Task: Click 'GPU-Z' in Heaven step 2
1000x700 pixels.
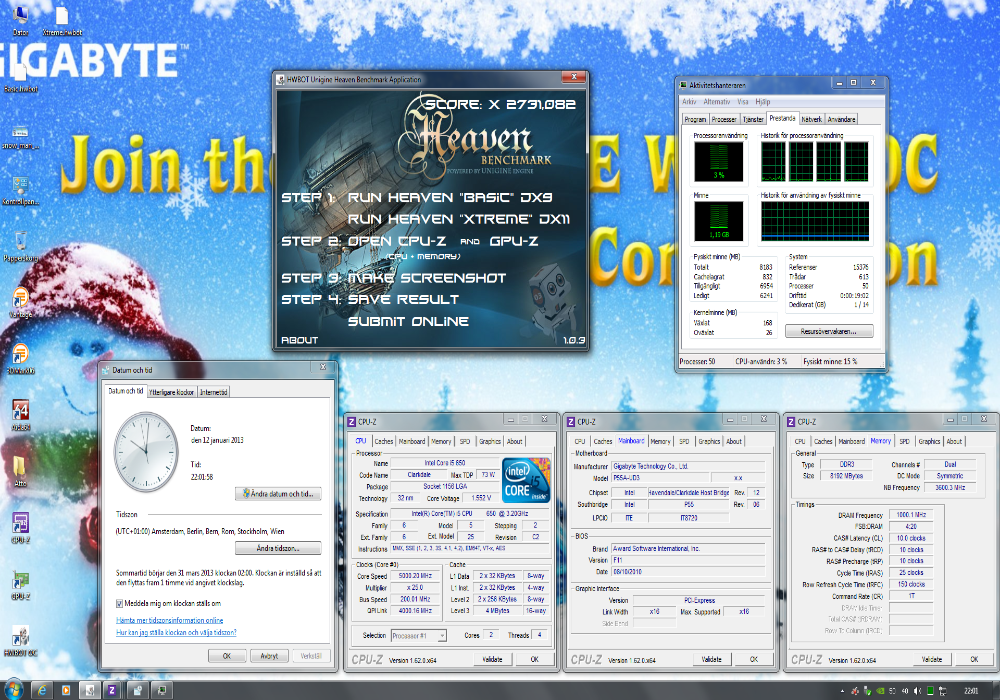Action: 514,241
